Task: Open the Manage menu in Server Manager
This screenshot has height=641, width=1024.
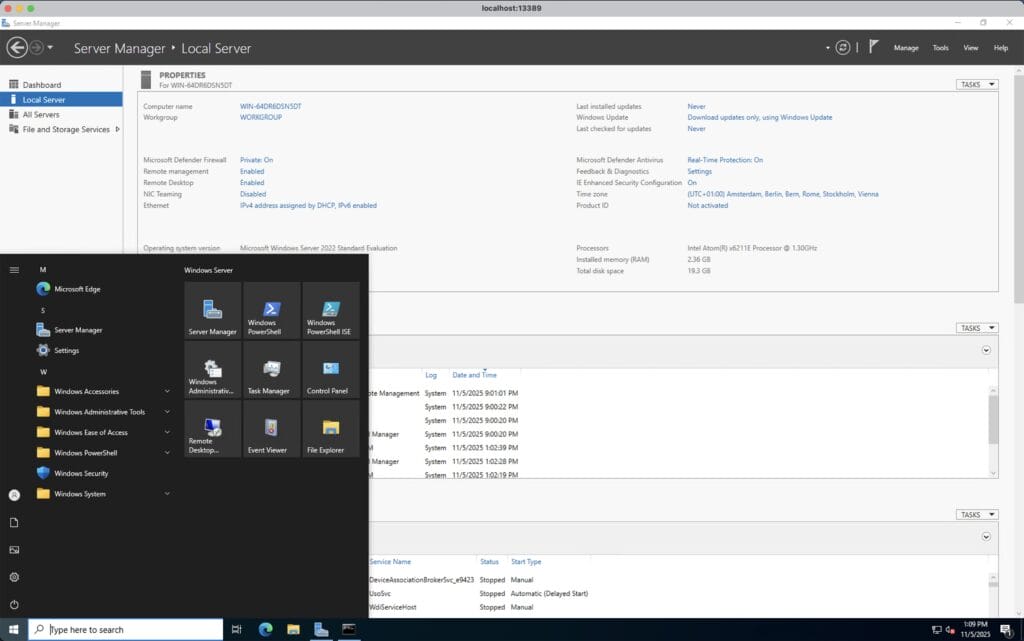Action: [x=906, y=47]
